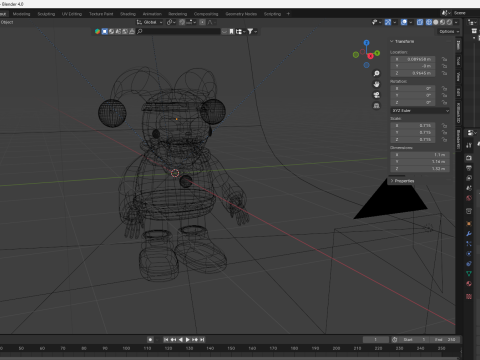480x360 pixels.
Task: Switch to the UV Editing workspace tab
Action: click(72, 14)
